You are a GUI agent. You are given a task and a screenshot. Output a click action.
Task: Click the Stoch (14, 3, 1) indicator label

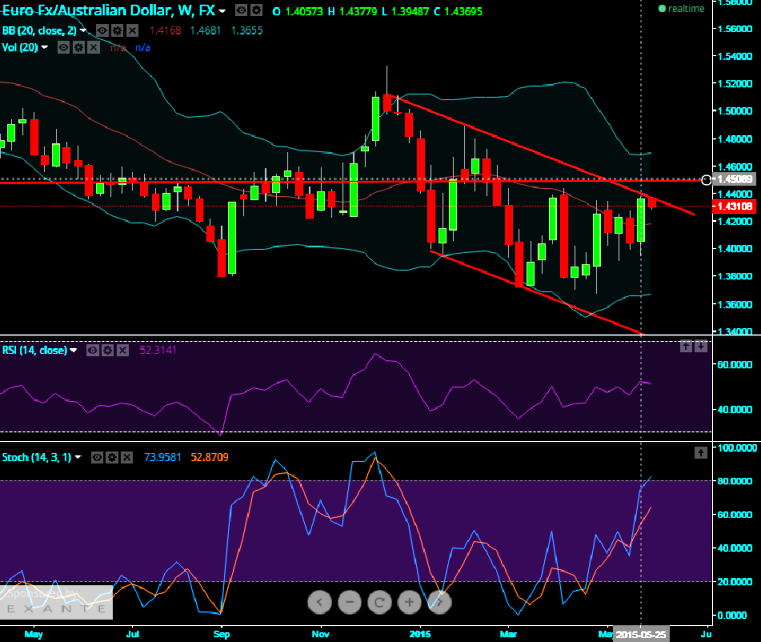coord(36,458)
